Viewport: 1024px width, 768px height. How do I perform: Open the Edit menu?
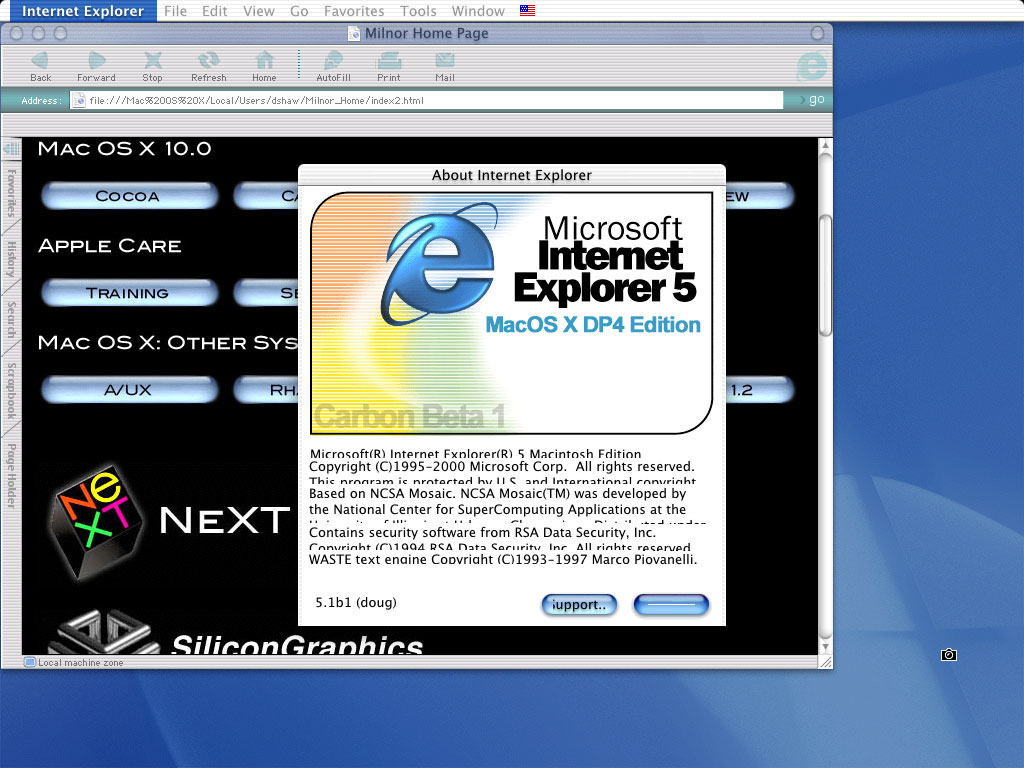(214, 11)
